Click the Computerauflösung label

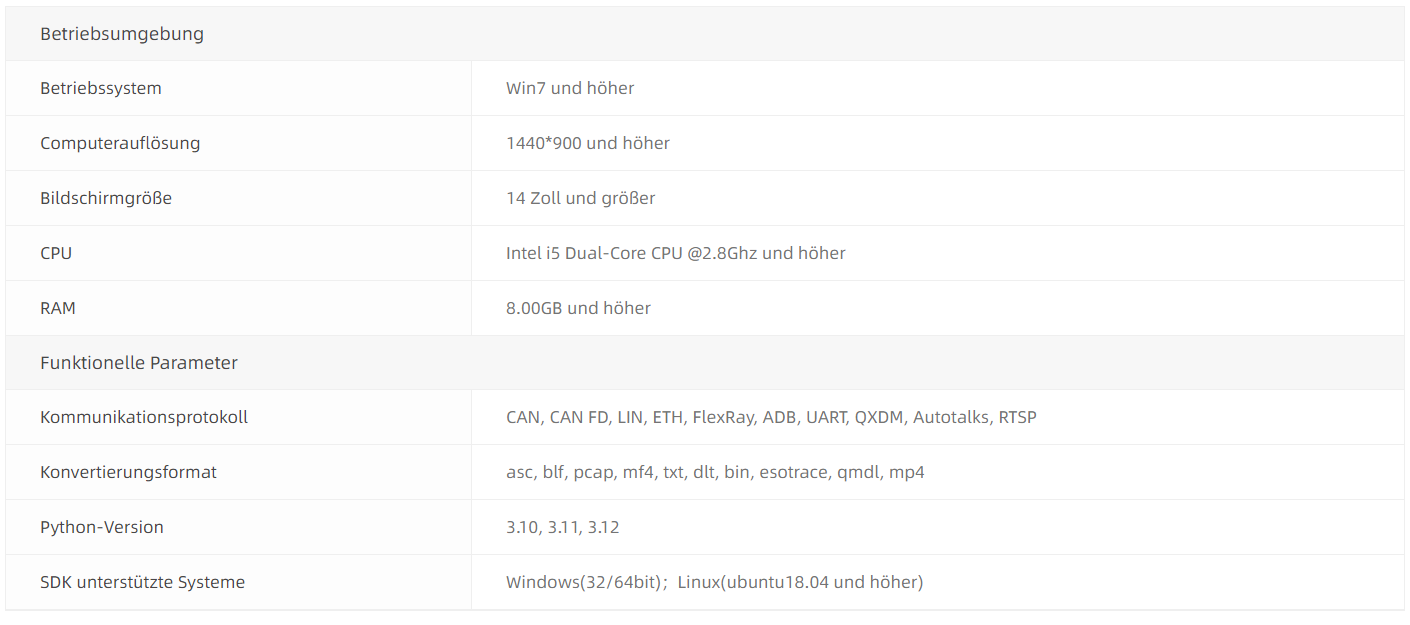[x=120, y=143]
